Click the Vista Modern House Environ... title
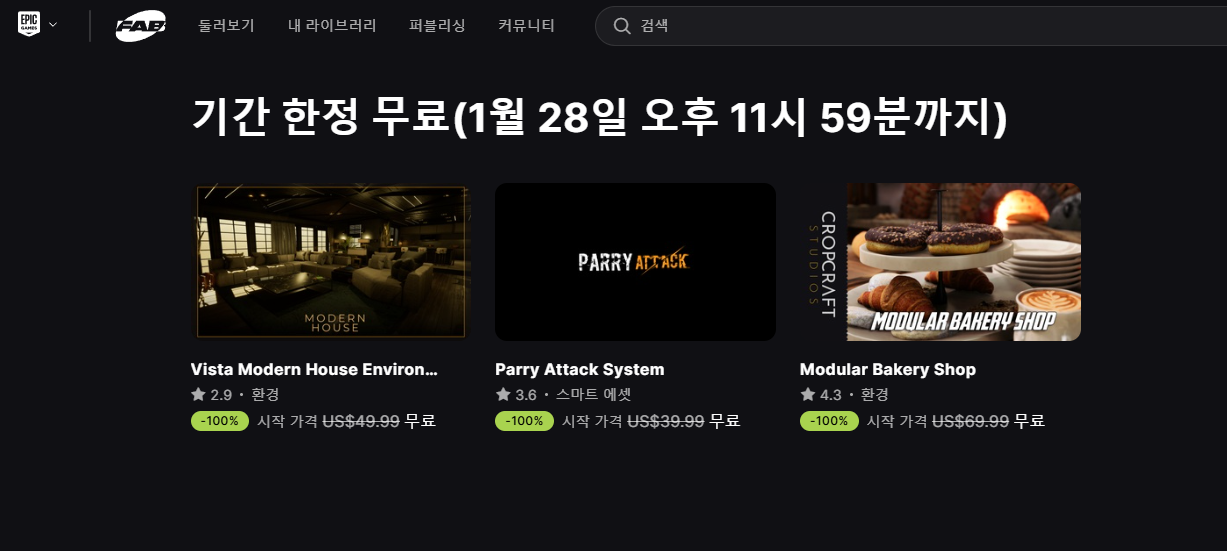Viewport: 1227px width, 551px height. [x=314, y=369]
